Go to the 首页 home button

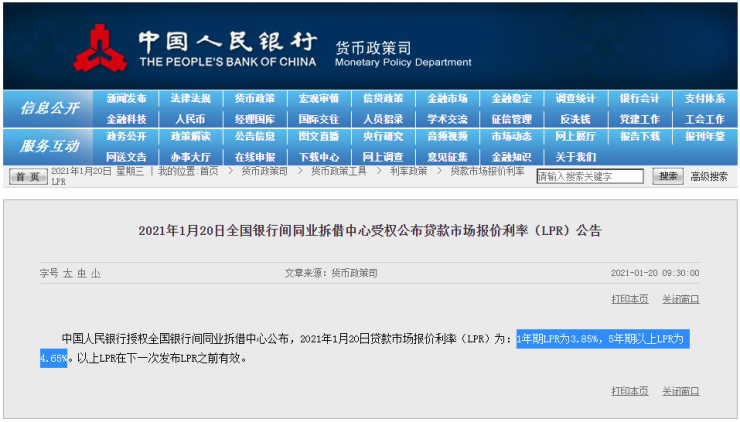click(x=27, y=177)
